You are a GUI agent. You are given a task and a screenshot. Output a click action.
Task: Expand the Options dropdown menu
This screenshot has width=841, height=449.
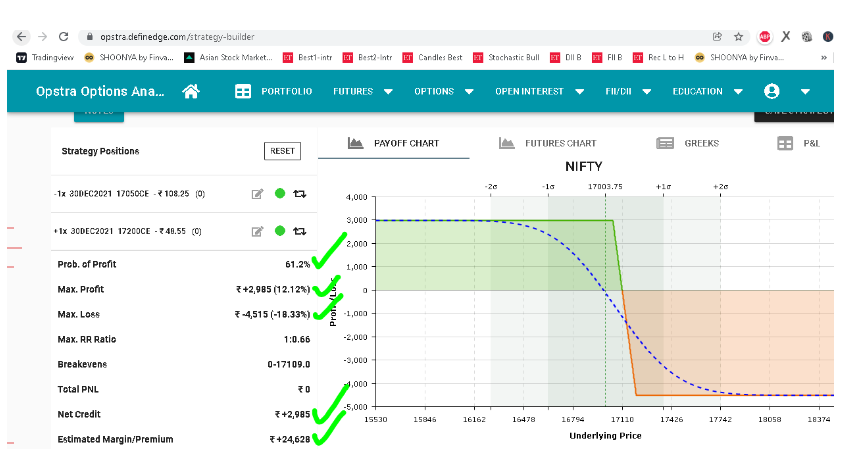coord(443,92)
